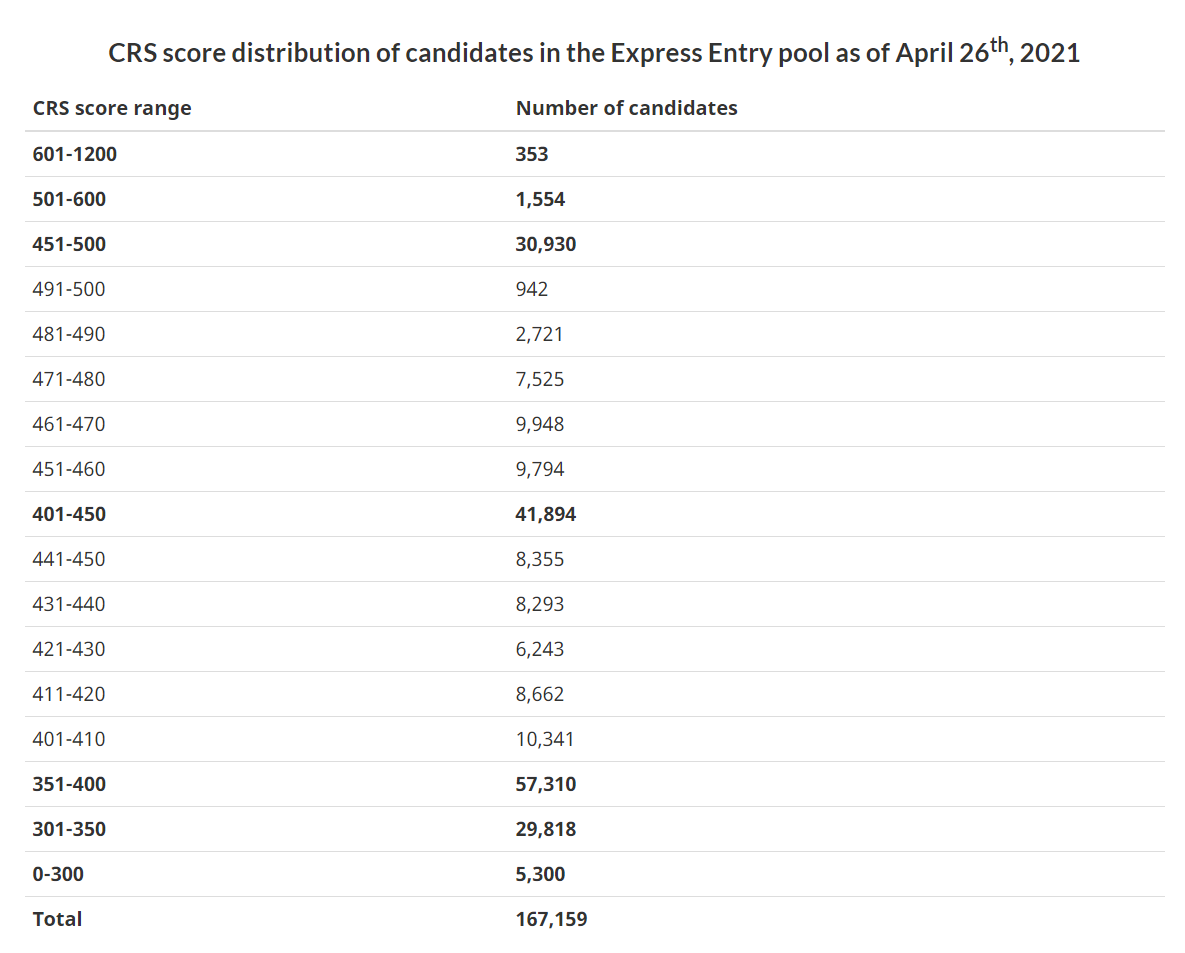Click the 'CRS score range' column header
The width and height of the screenshot is (1185, 953).
point(112,108)
